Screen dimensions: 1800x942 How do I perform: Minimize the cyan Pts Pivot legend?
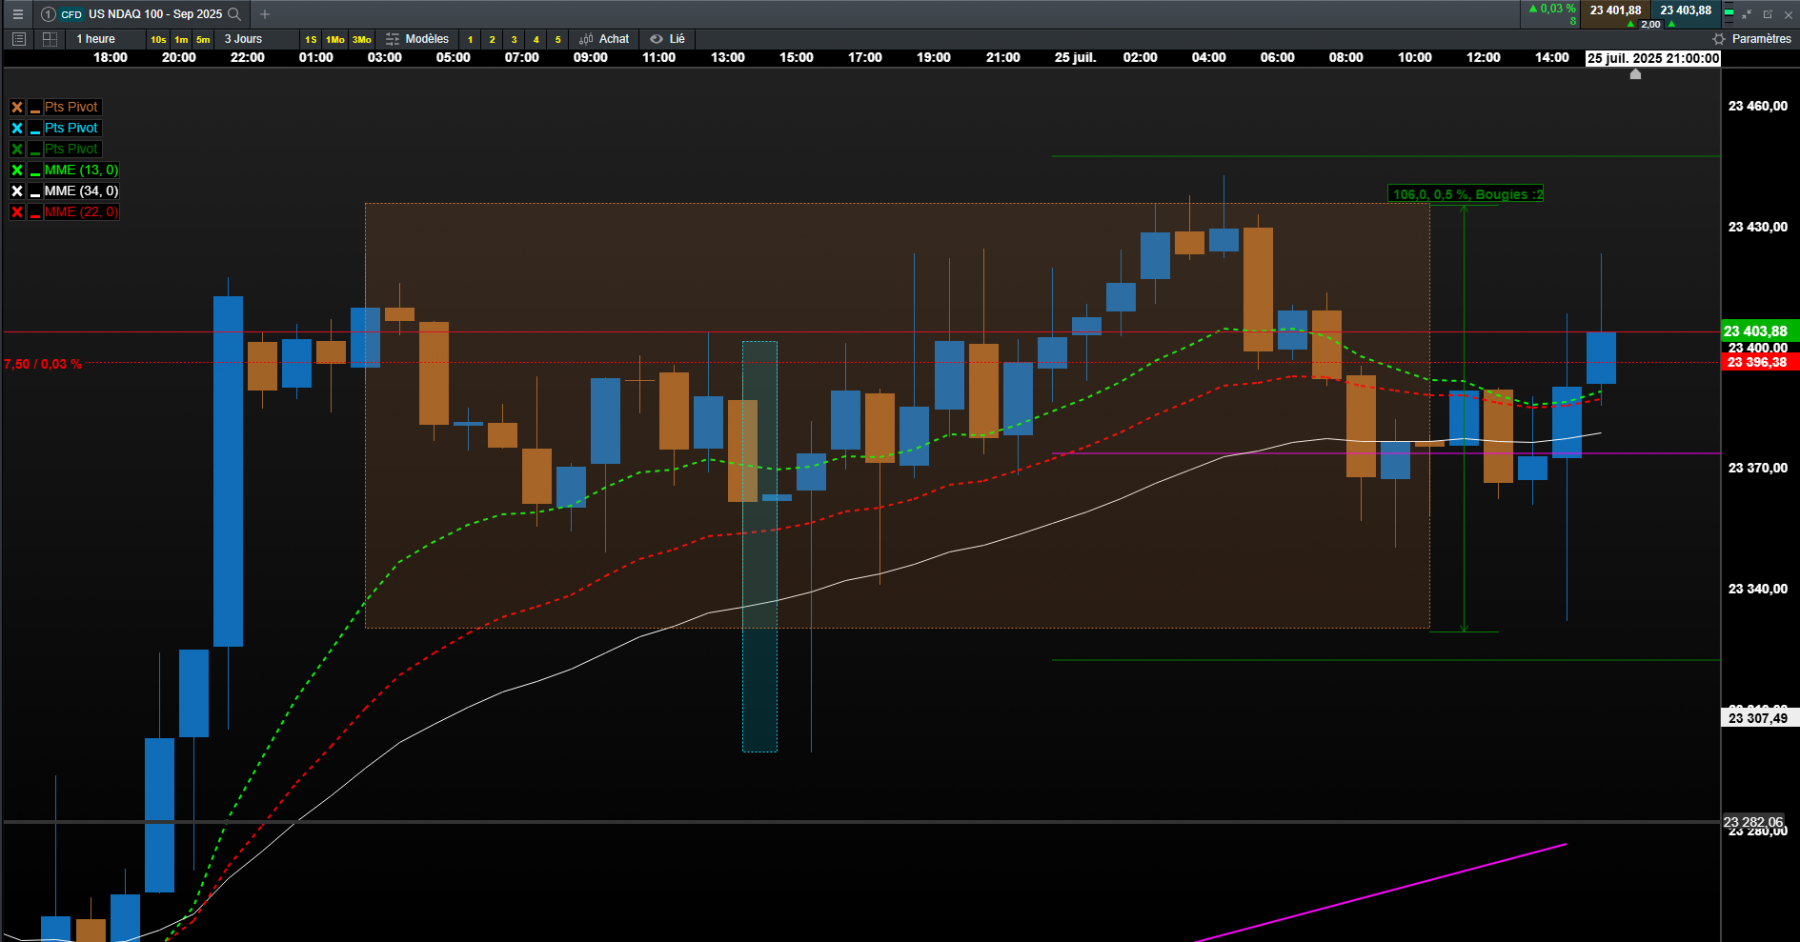[x=35, y=128]
